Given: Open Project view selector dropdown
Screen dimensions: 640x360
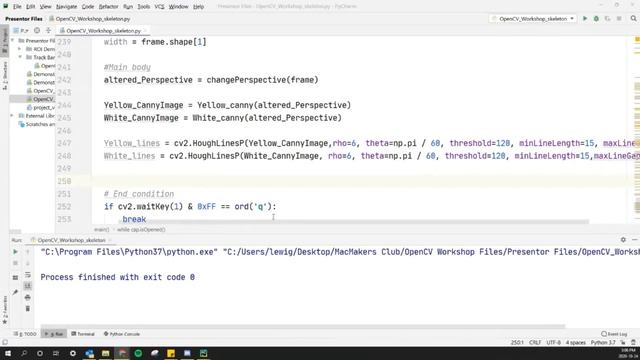Looking at the screenshot, I should (x=20, y=31).
